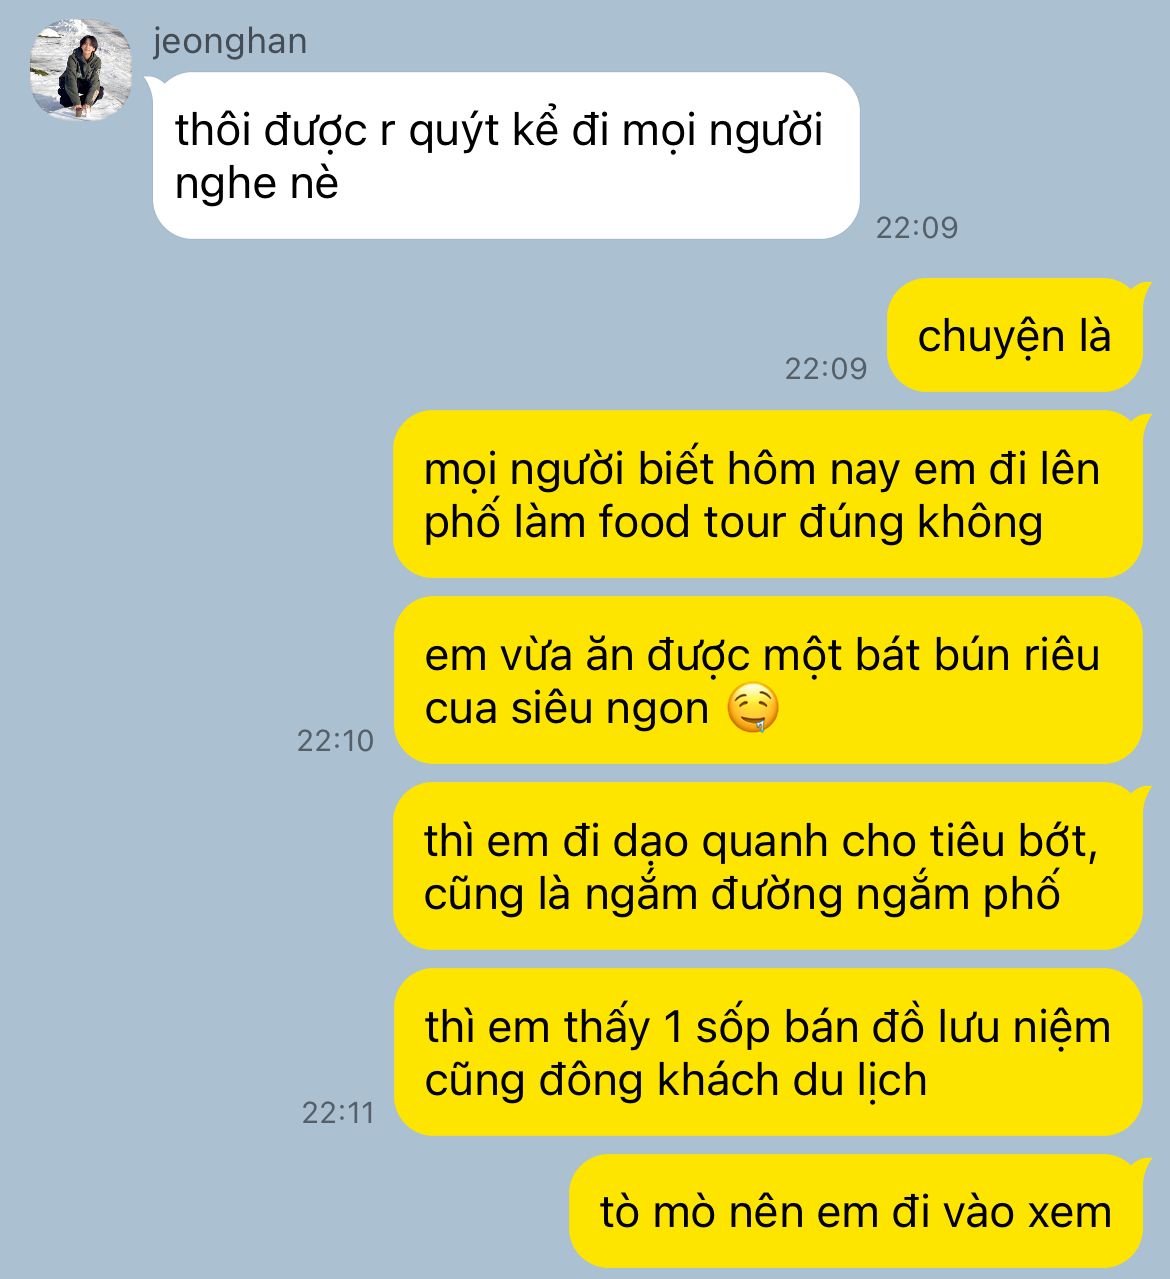Tap the sender name jeonghan
This screenshot has height=1279, width=1170.
click(x=230, y=42)
